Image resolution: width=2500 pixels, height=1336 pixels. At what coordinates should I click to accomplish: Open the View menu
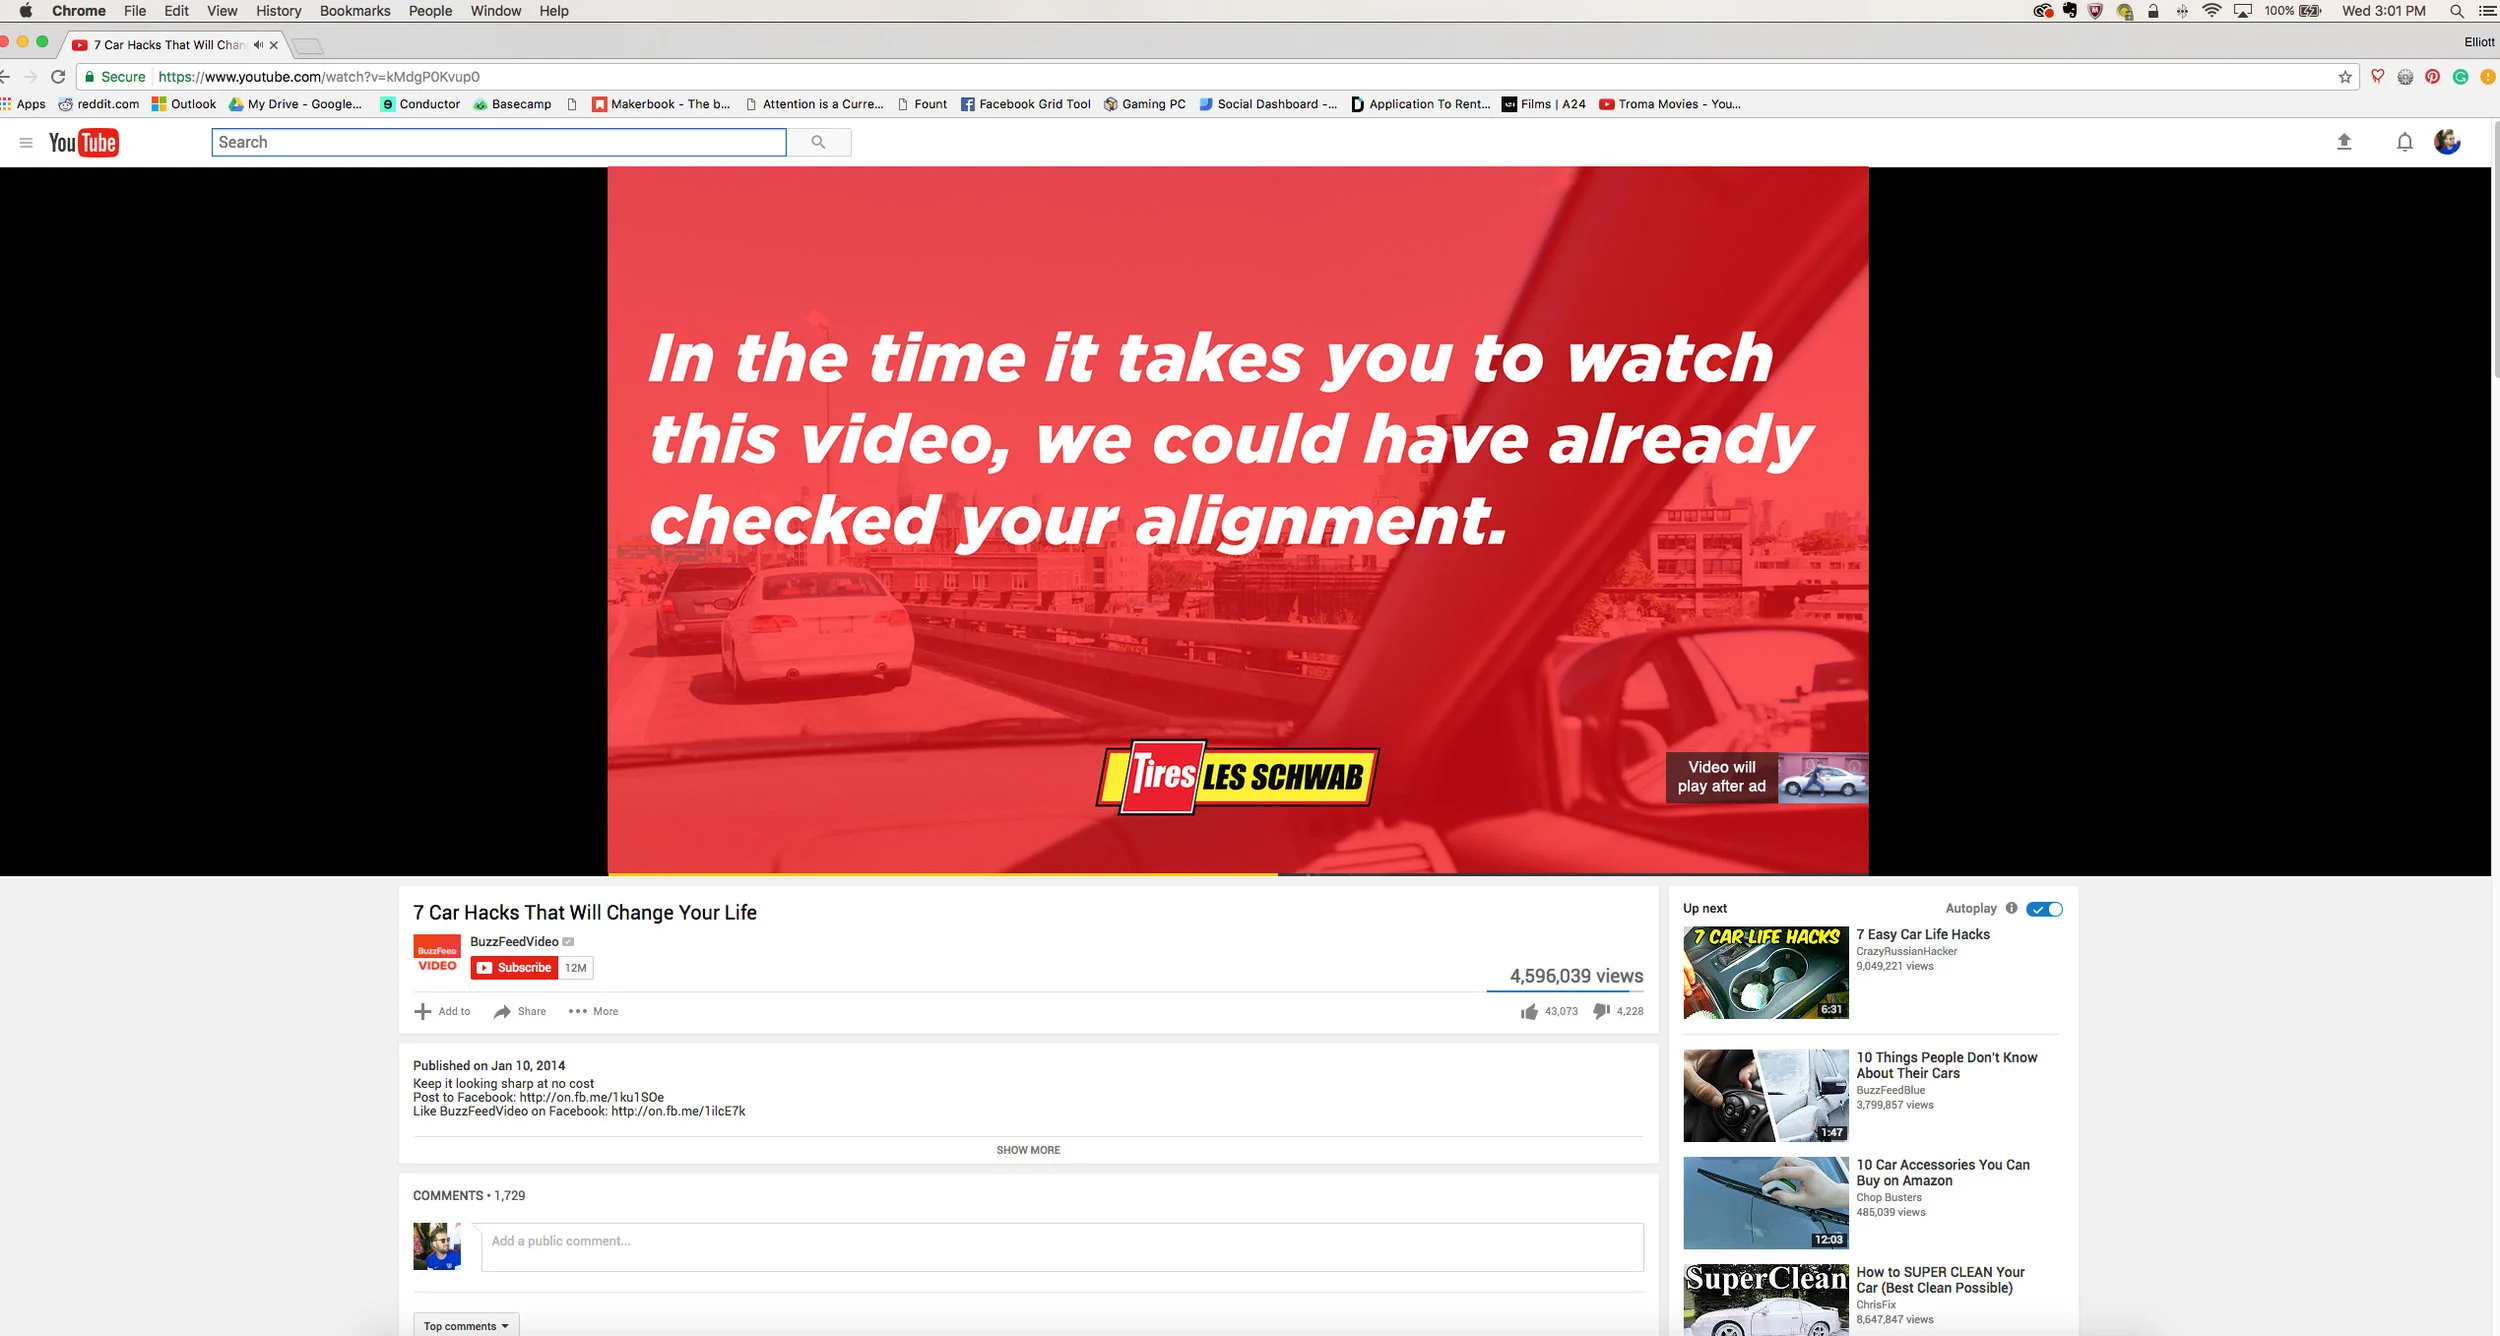tap(222, 11)
